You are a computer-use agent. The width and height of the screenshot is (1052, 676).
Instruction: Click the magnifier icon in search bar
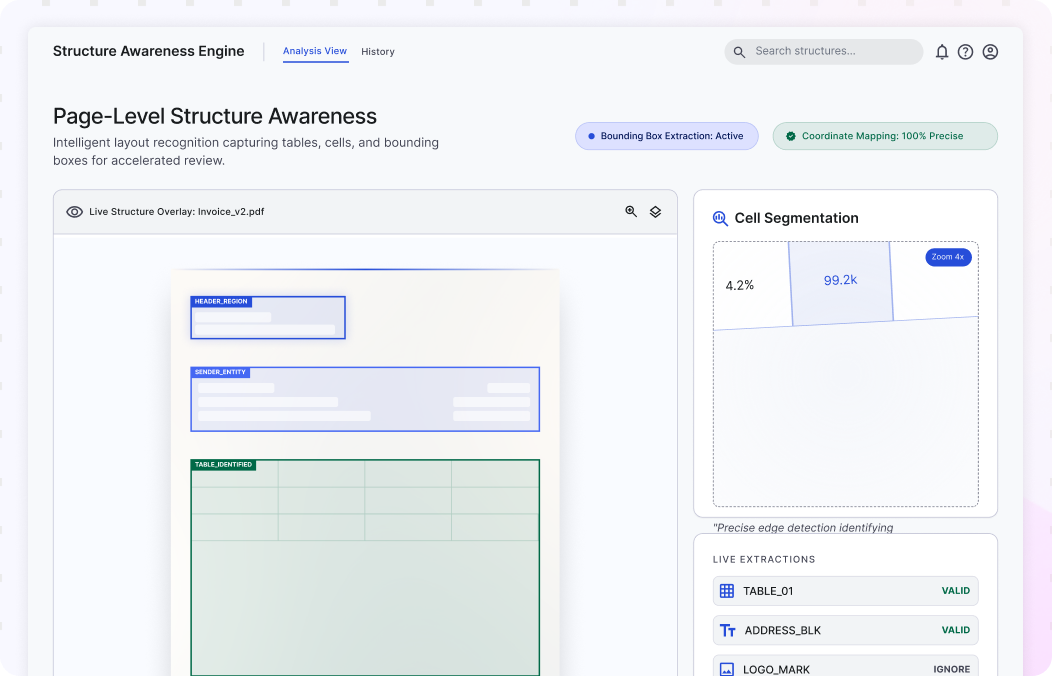pos(739,52)
